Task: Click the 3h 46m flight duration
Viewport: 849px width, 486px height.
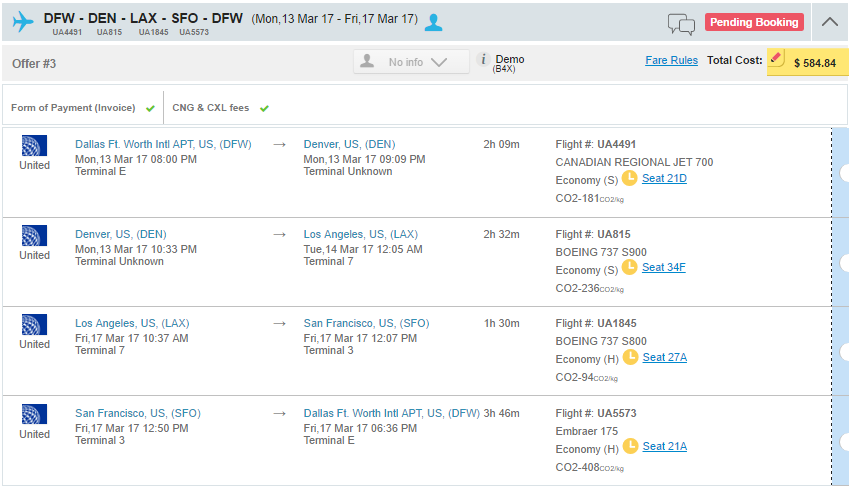Action: [501, 413]
